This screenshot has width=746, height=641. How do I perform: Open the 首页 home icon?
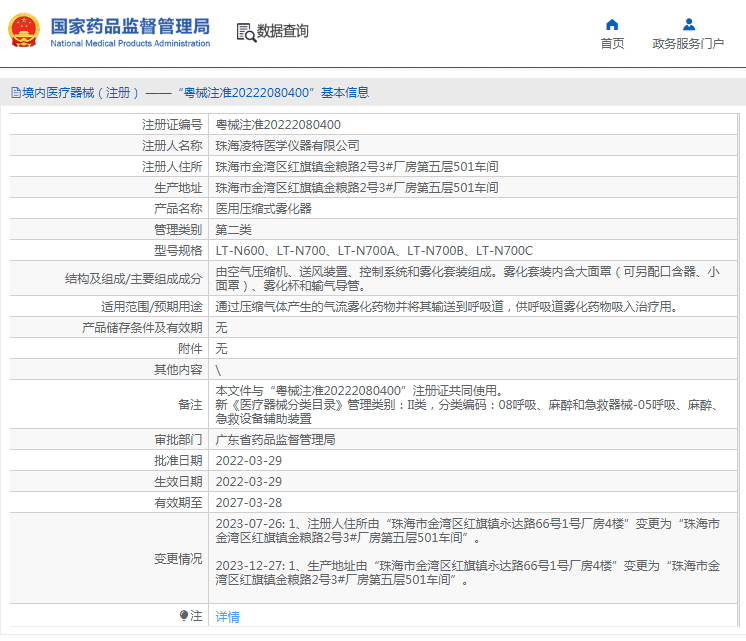(612, 24)
